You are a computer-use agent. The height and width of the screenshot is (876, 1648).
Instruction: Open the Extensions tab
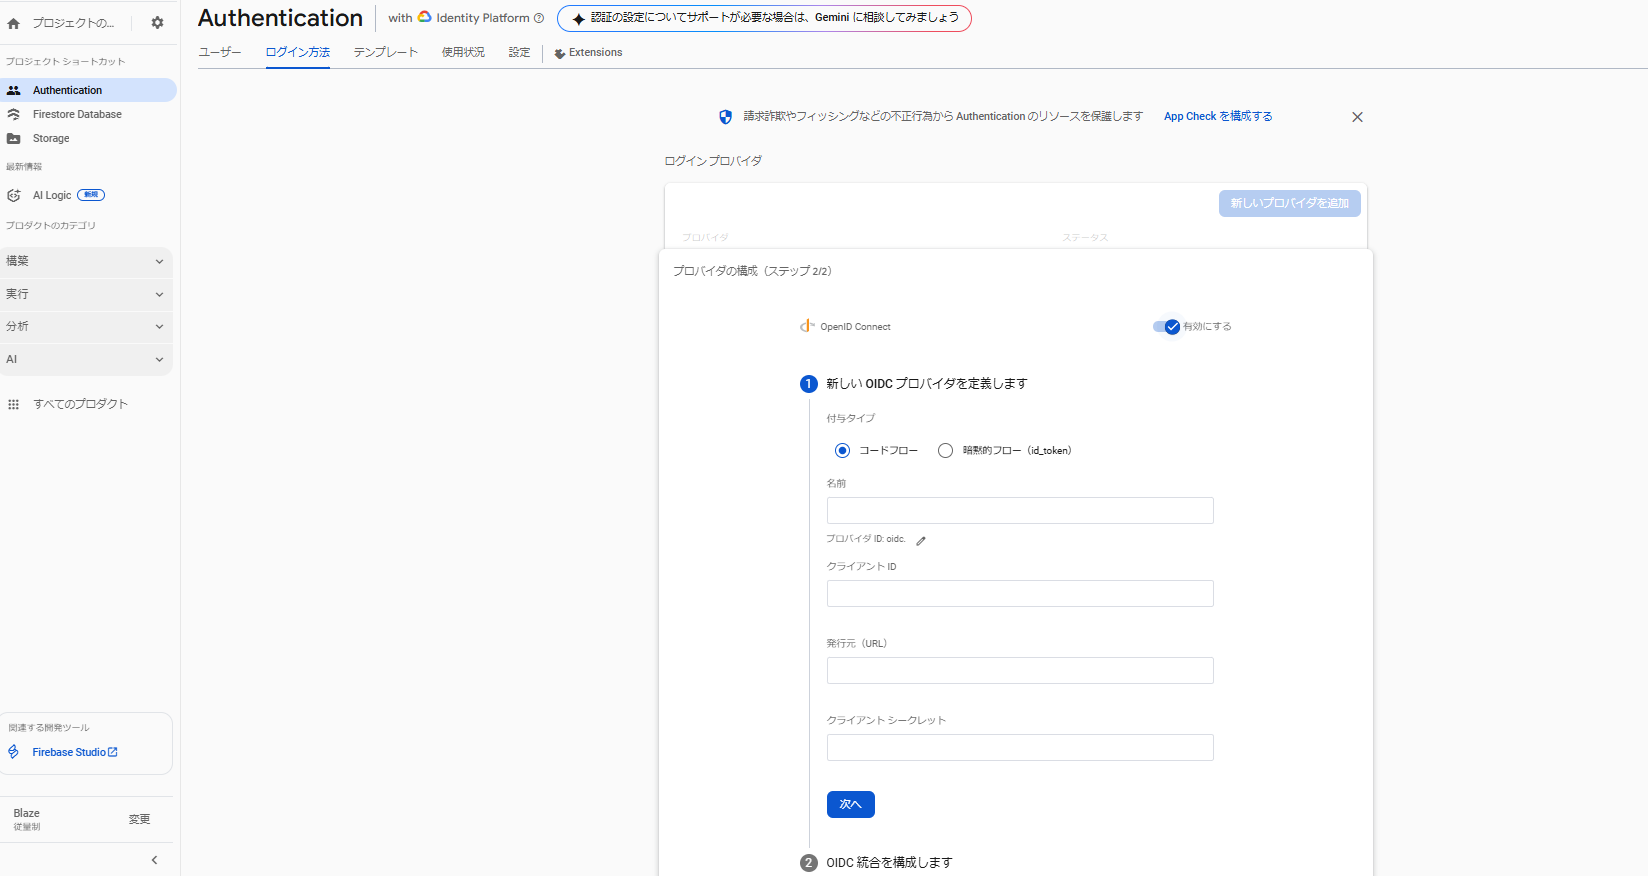point(589,53)
